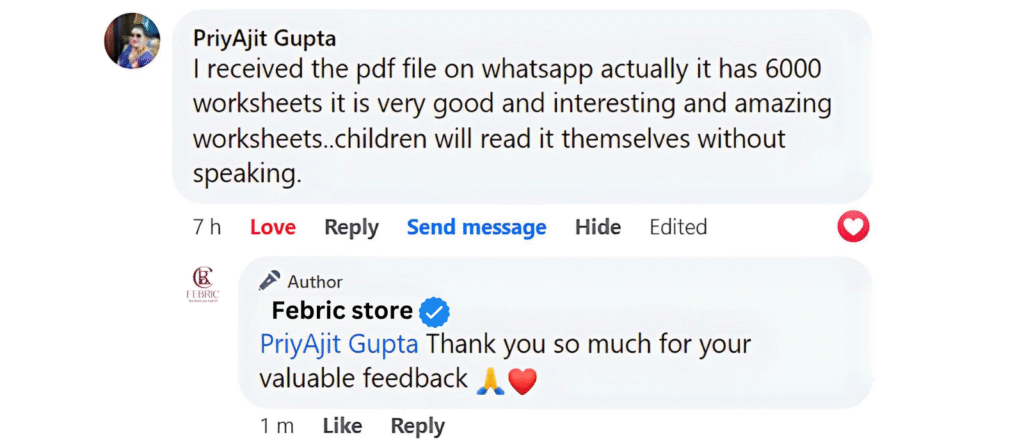Click the 1 m reply timestamp
This screenshot has height=446, width=1024.
coord(277,426)
